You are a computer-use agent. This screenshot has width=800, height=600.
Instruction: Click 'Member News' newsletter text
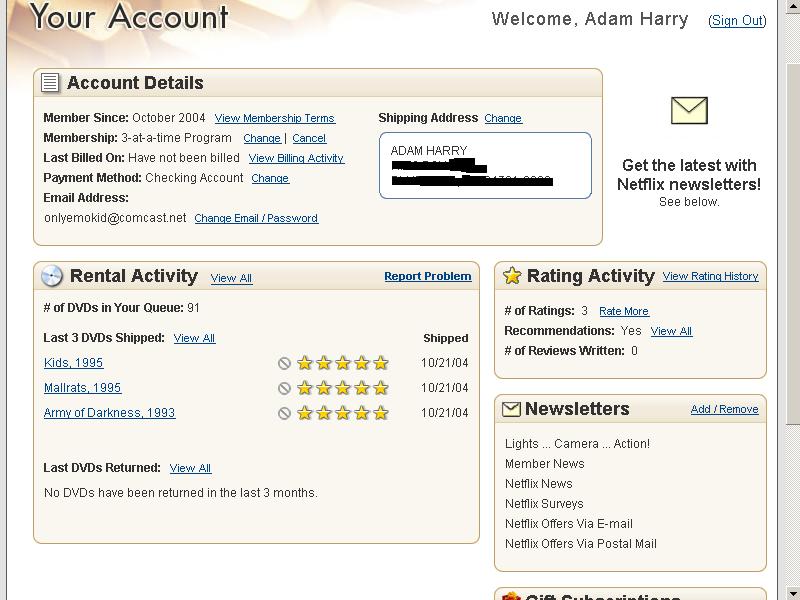pos(545,464)
